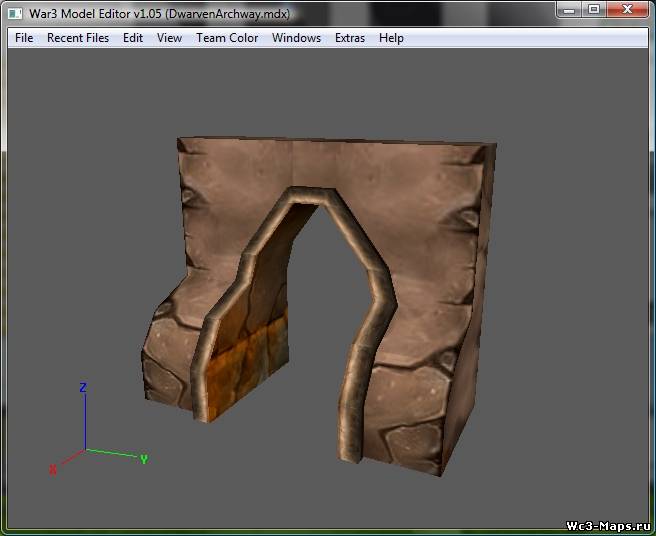Click the title bar text DwarvenArchway.mdx
The height and width of the screenshot is (536, 656).
pyautogui.click(x=227, y=13)
